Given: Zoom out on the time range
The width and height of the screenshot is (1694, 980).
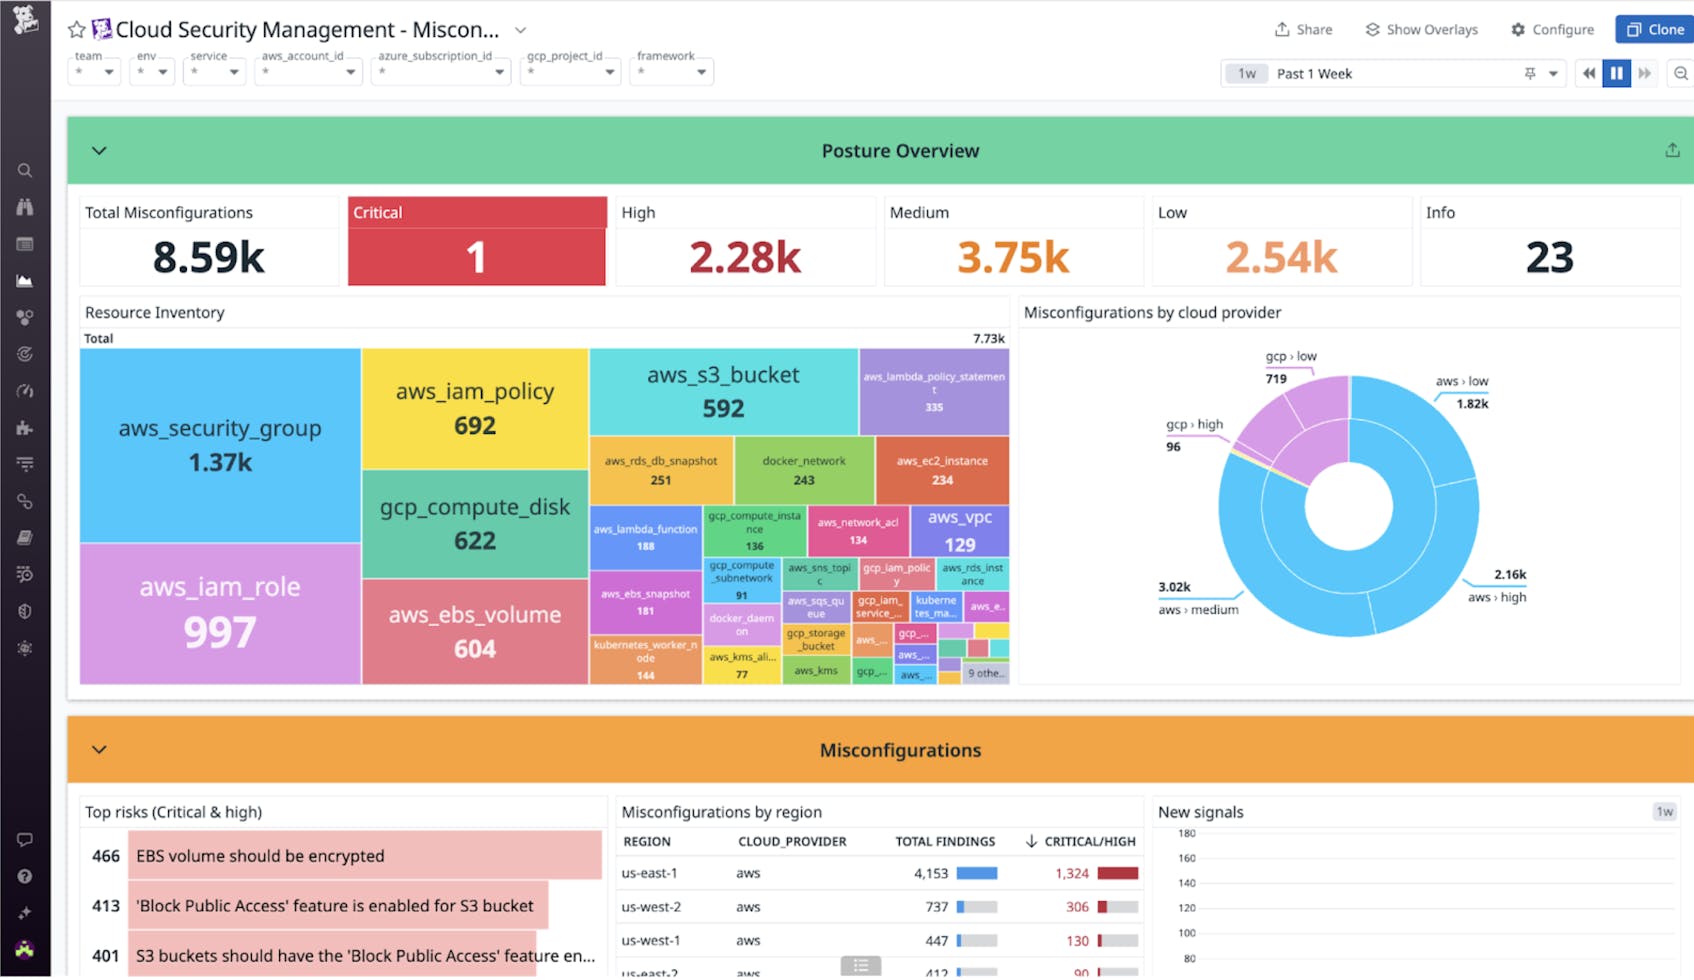Looking at the screenshot, I should [x=1679, y=73].
